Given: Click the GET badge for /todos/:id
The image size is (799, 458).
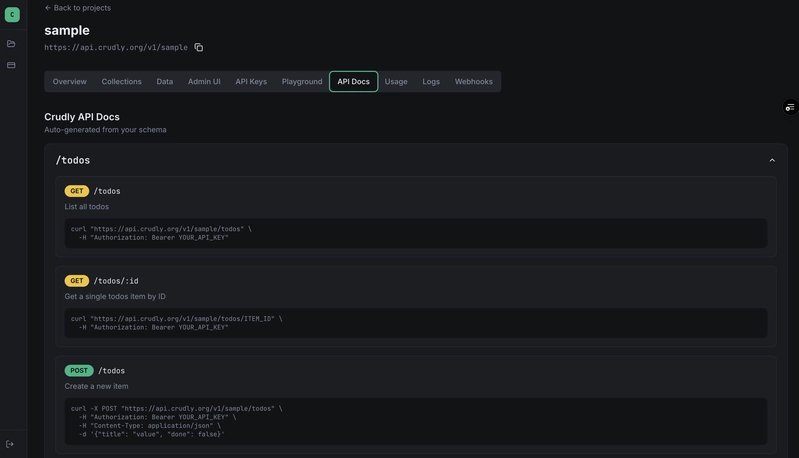Looking at the screenshot, I should 76,281.
